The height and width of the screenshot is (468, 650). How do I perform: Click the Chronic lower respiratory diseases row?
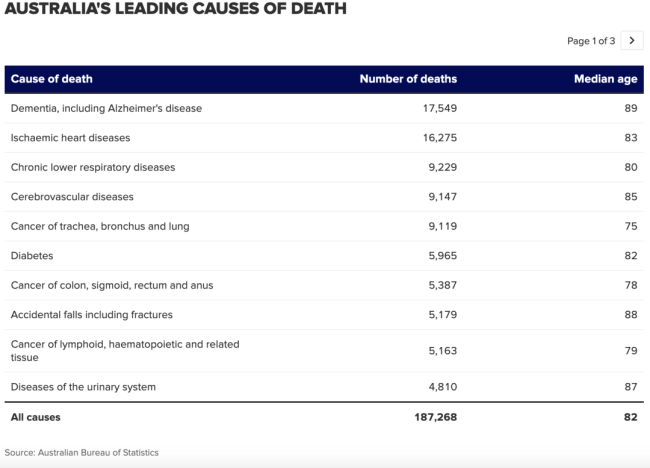[92, 167]
